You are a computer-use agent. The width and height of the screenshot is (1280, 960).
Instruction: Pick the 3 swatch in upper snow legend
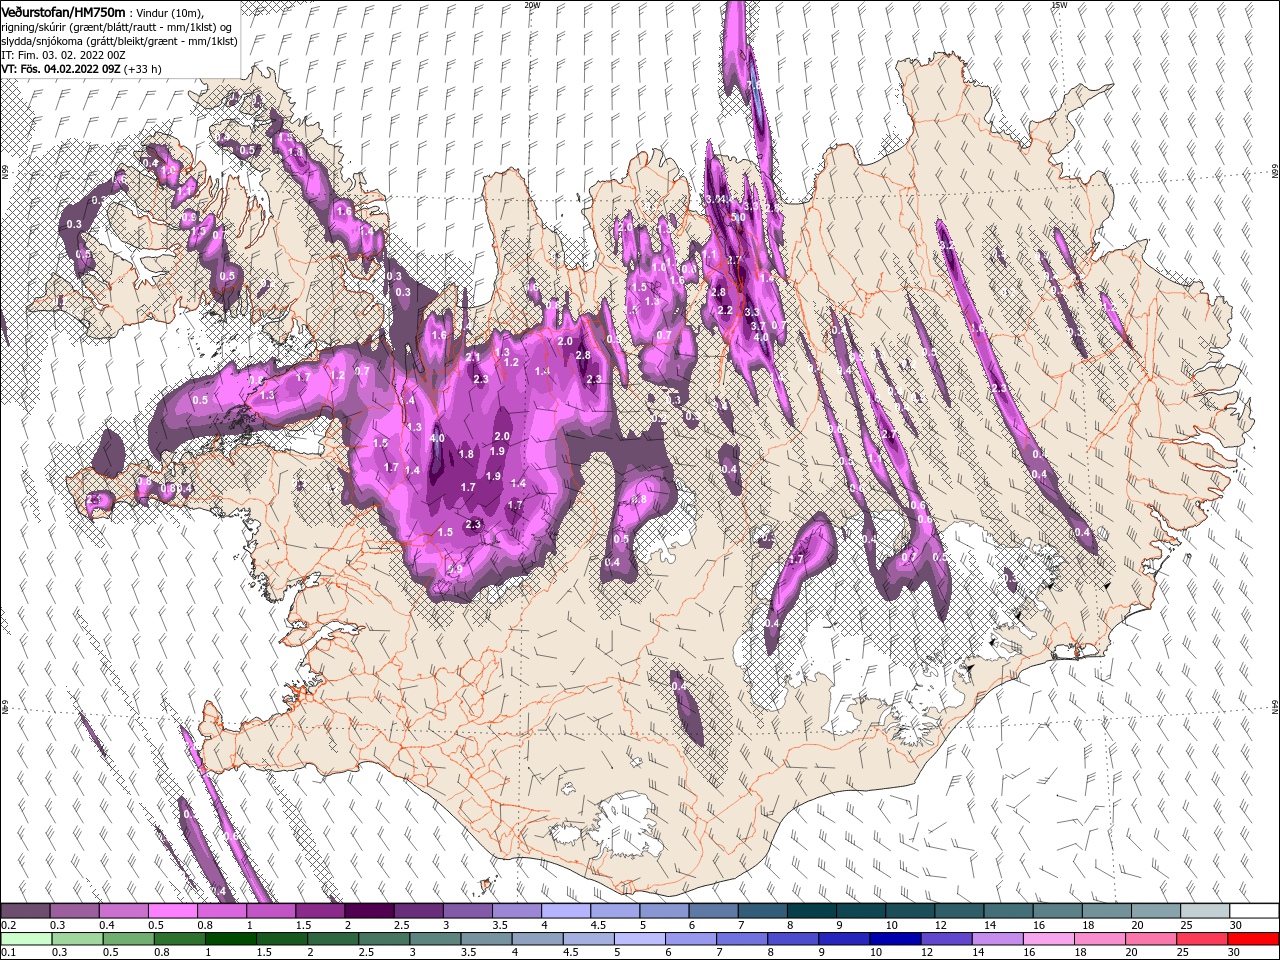(x=467, y=911)
